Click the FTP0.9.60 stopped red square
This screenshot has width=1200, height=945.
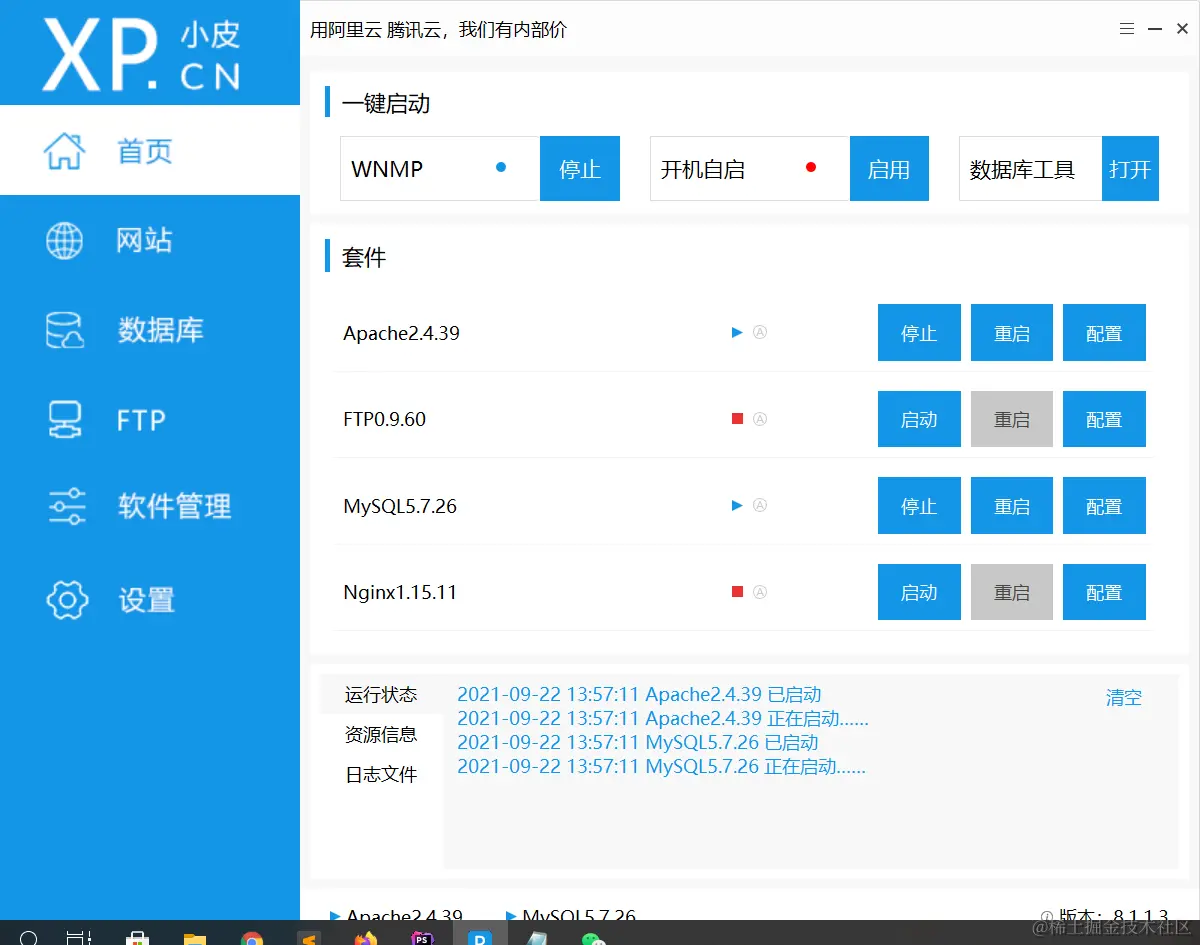[x=737, y=419]
